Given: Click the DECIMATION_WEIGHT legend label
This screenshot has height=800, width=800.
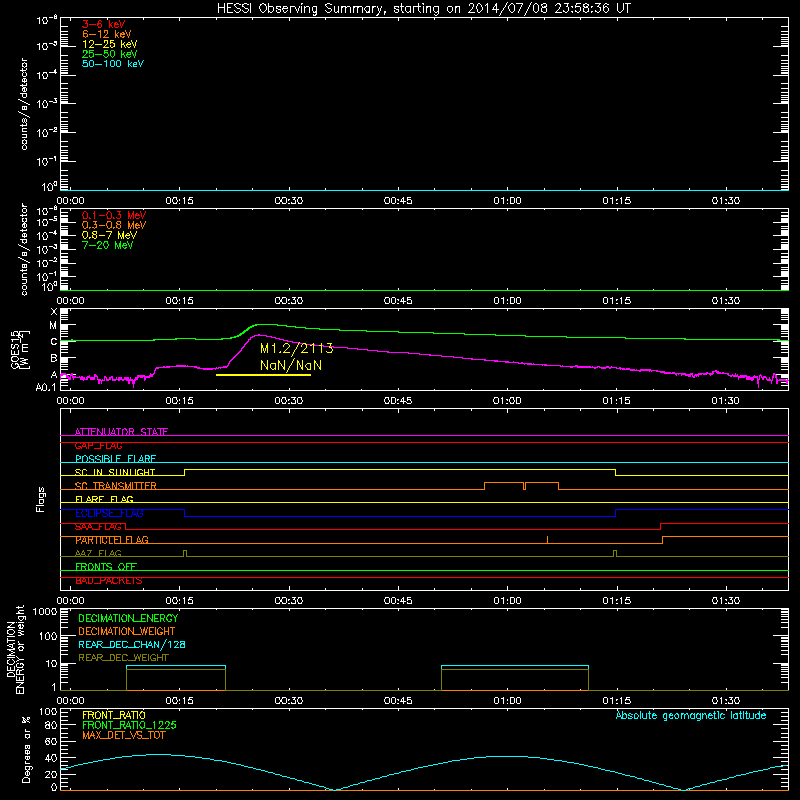Looking at the screenshot, I should click(127, 631).
